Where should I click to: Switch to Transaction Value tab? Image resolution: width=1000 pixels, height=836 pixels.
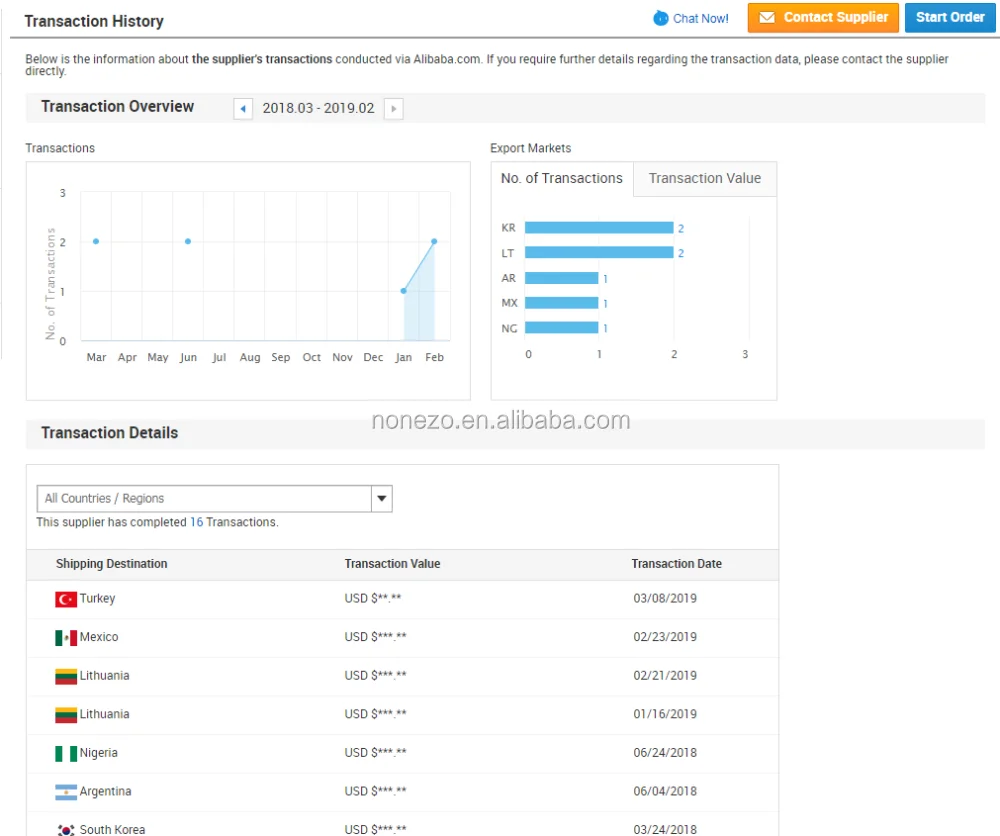704,179
